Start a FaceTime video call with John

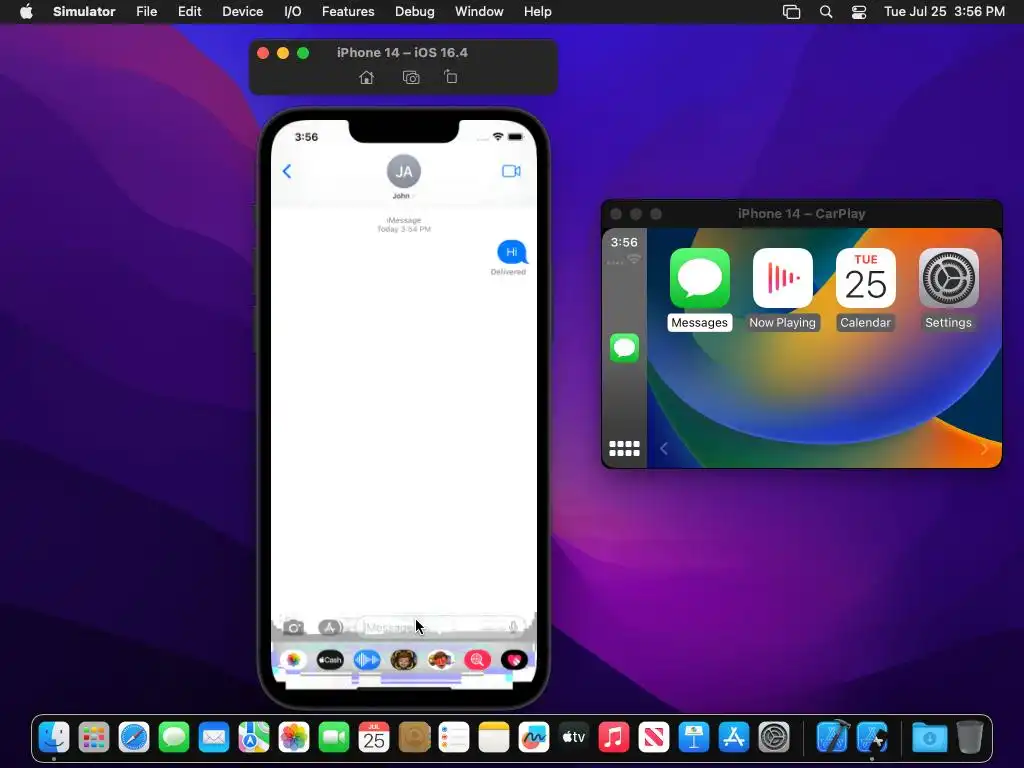[x=511, y=171]
